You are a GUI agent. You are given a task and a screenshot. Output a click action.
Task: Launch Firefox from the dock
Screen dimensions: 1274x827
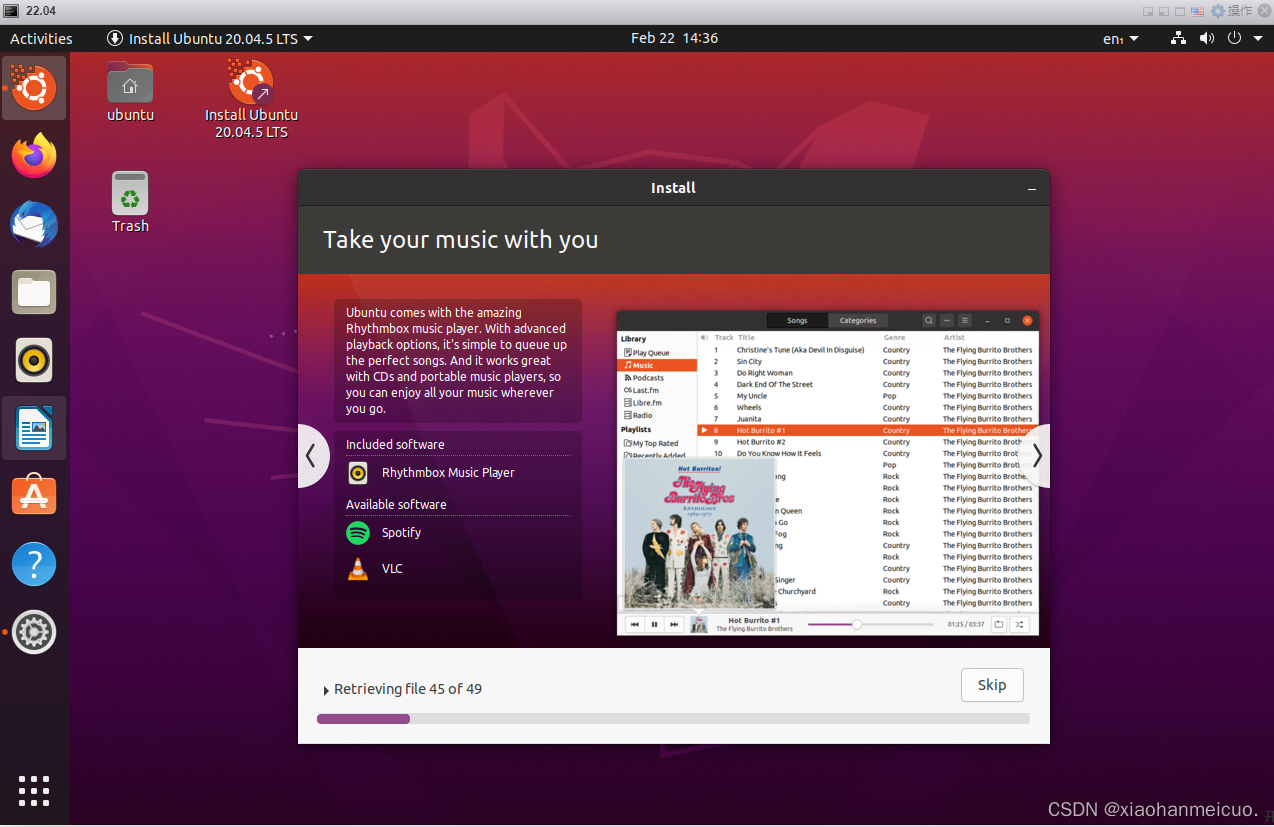[x=34, y=156]
